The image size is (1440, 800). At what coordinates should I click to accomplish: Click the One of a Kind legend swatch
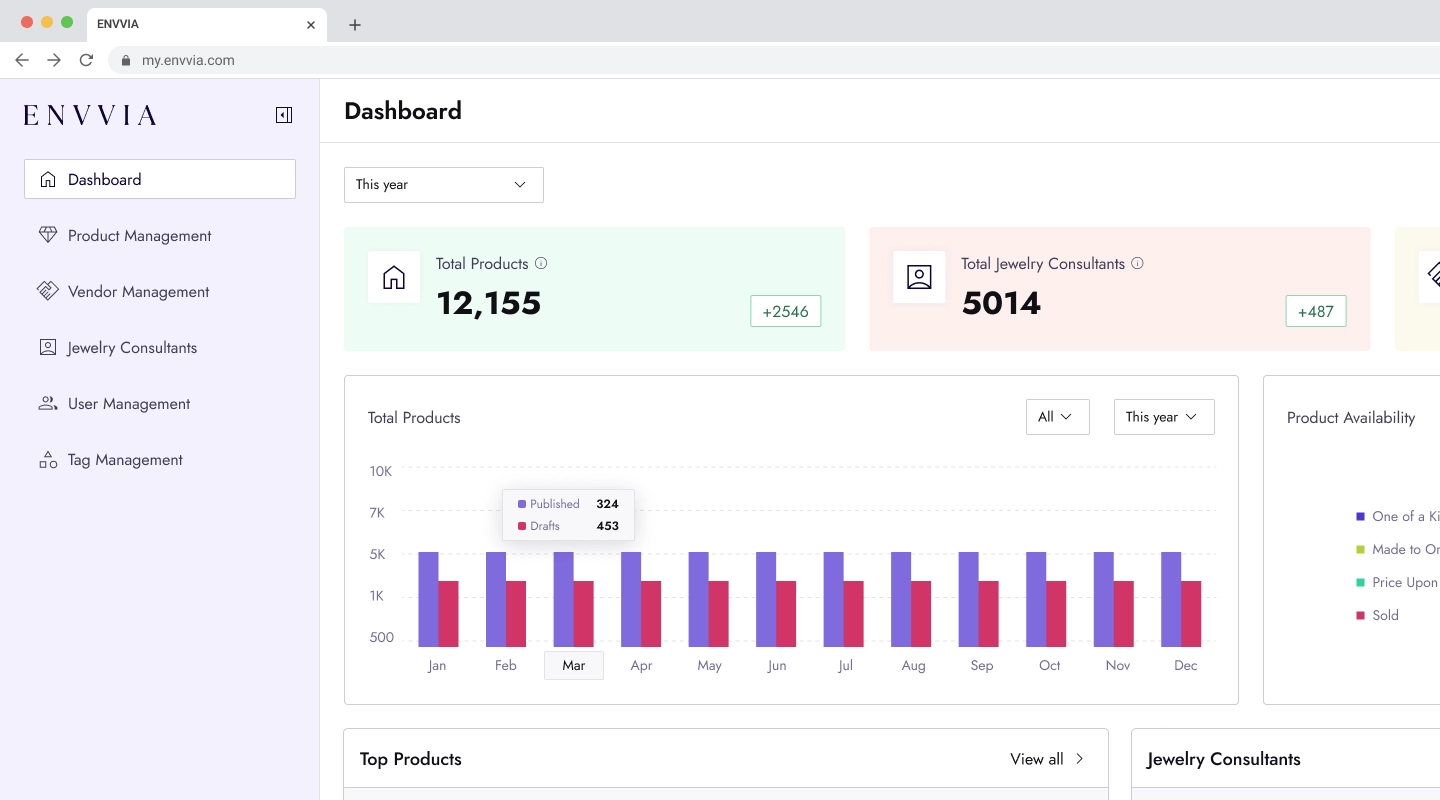1360,516
